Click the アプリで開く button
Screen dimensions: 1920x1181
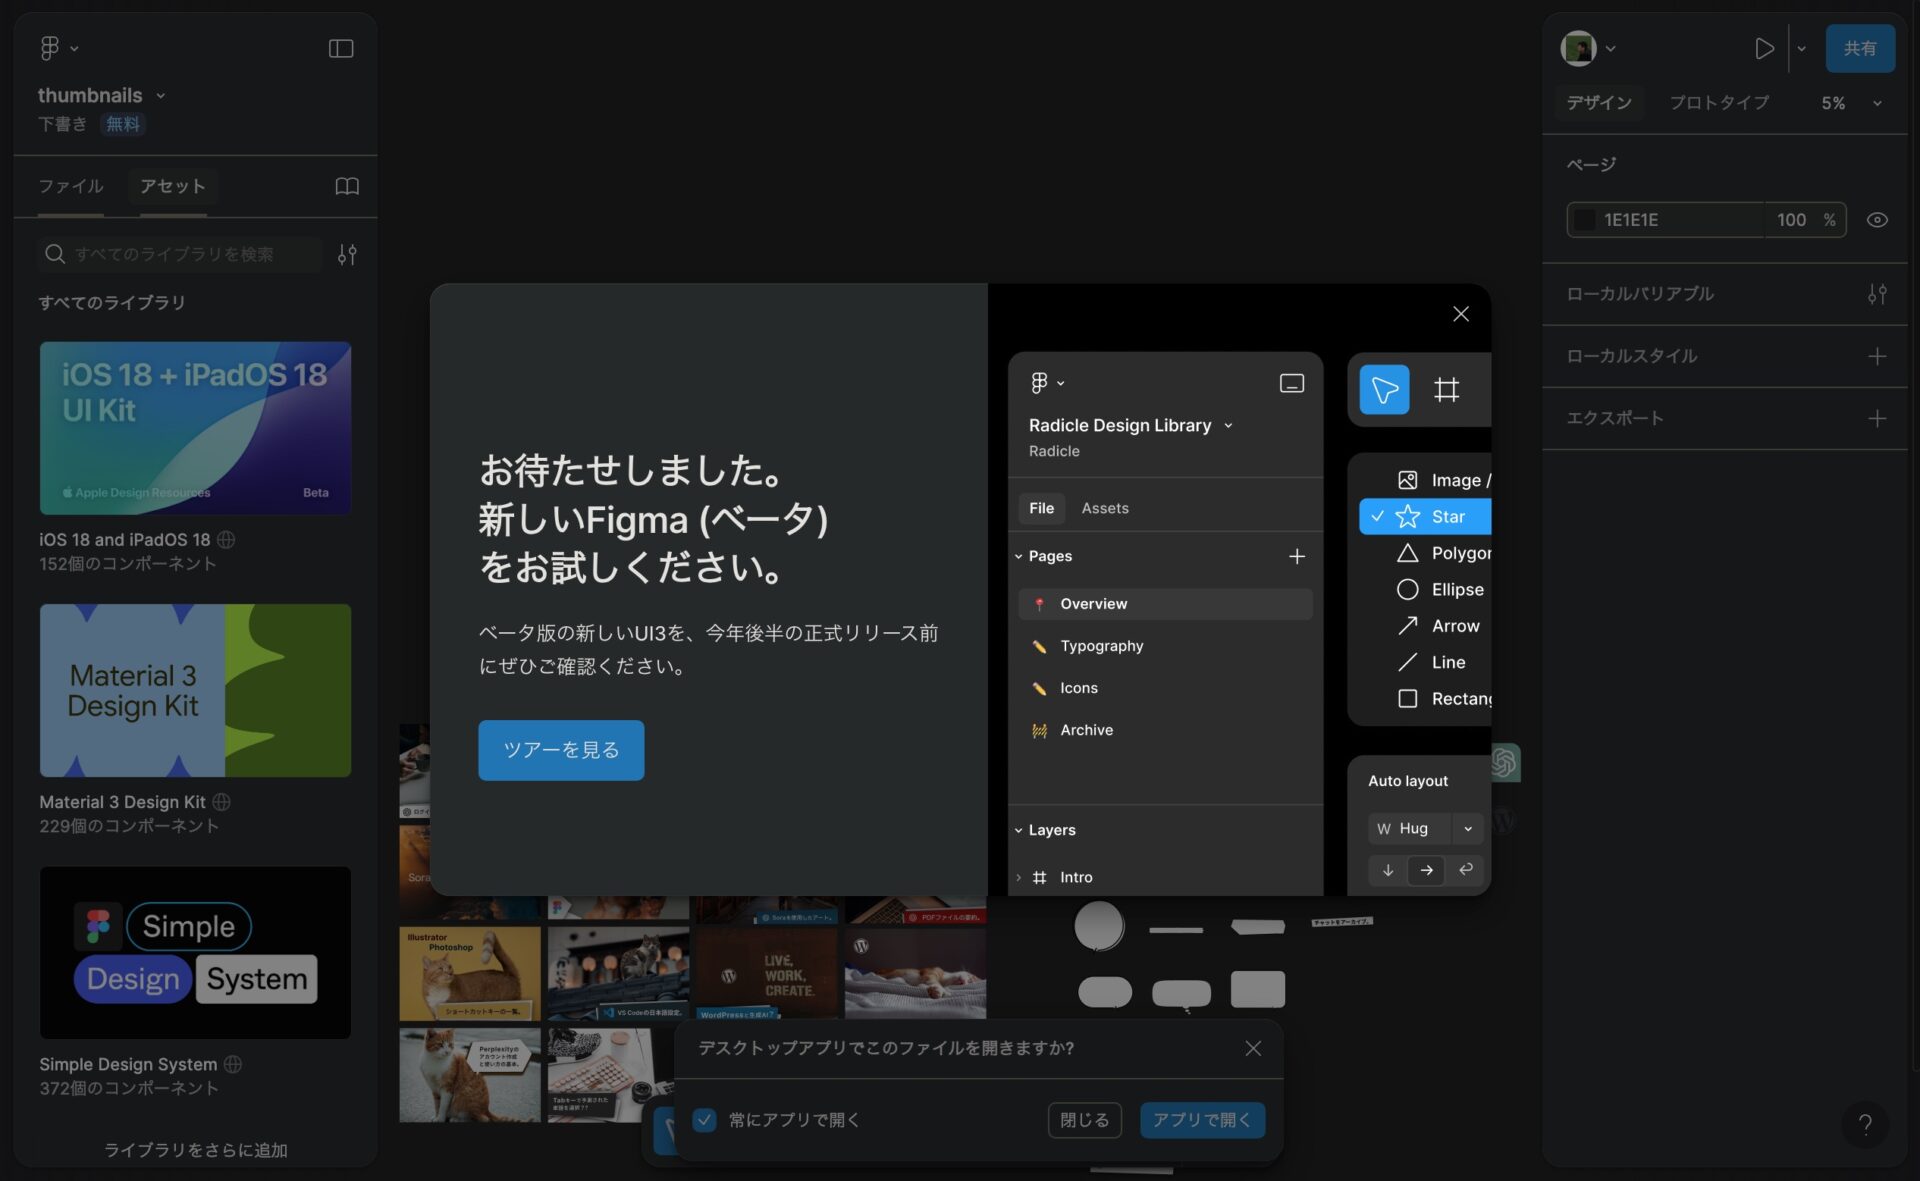click(x=1201, y=1121)
